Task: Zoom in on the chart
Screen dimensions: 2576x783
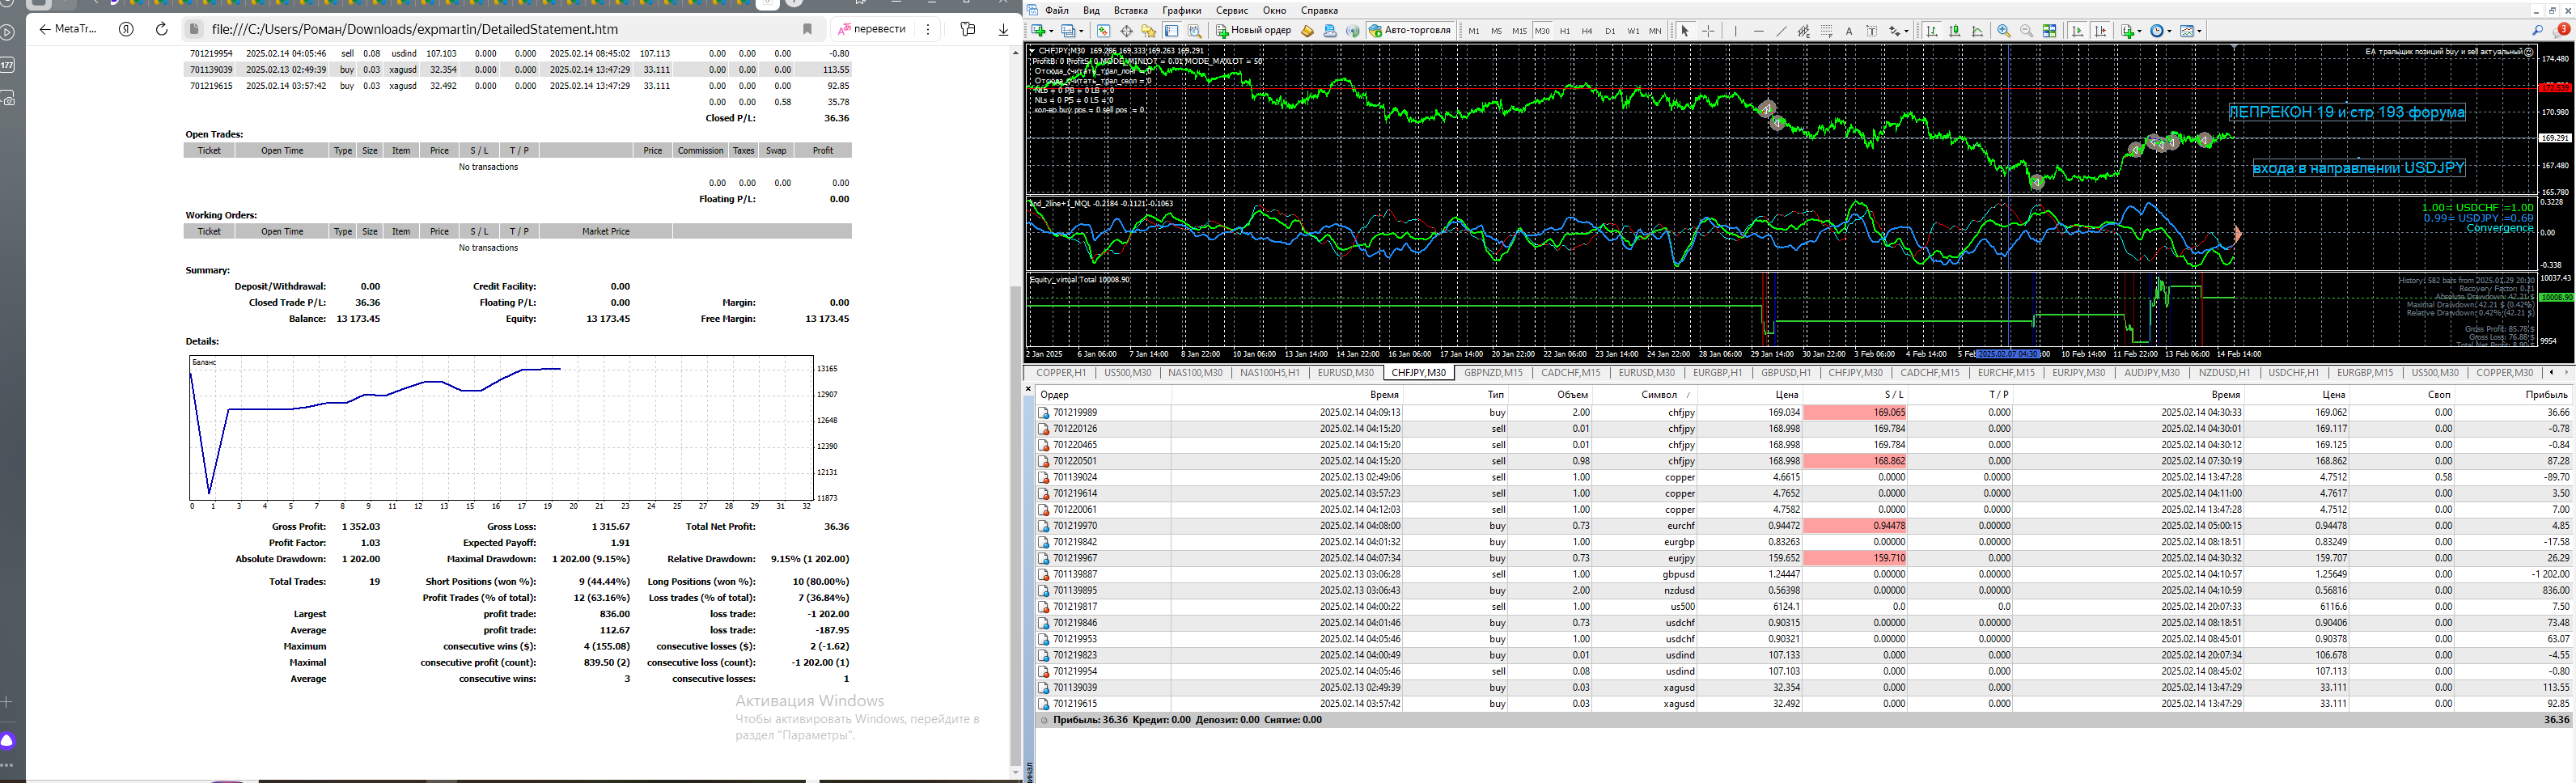Action: [2004, 31]
